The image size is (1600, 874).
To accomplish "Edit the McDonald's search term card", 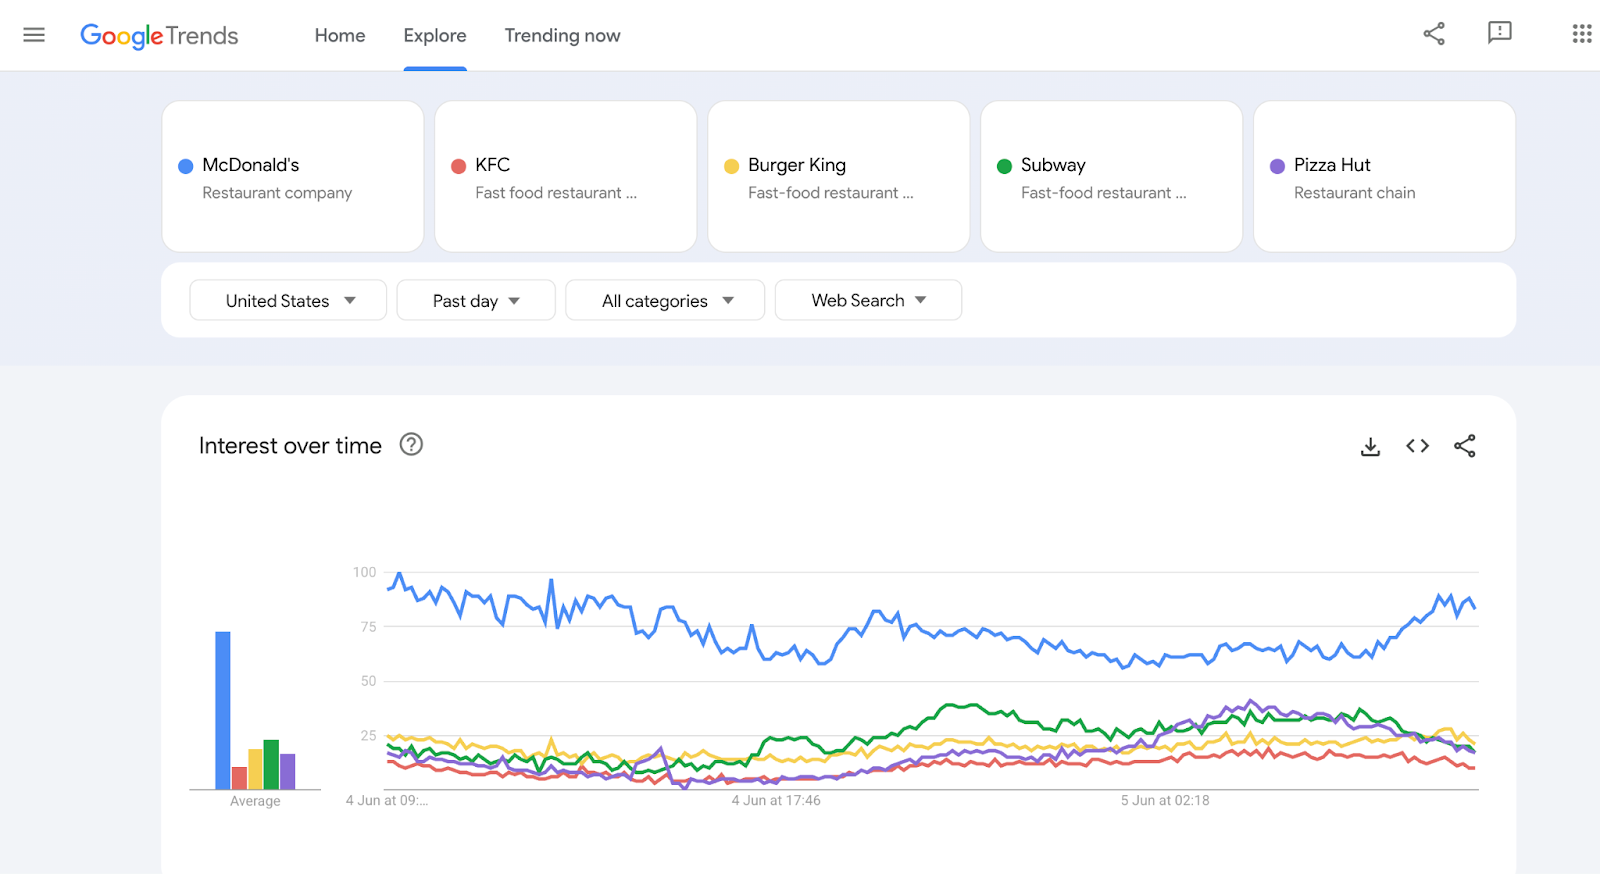I will coord(293,176).
